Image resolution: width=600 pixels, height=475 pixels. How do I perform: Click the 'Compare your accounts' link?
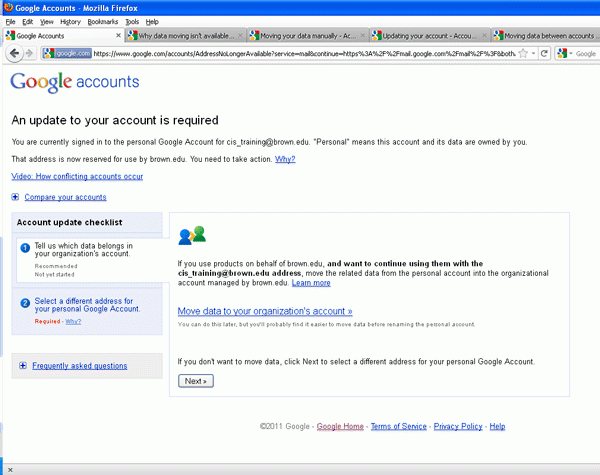65,197
